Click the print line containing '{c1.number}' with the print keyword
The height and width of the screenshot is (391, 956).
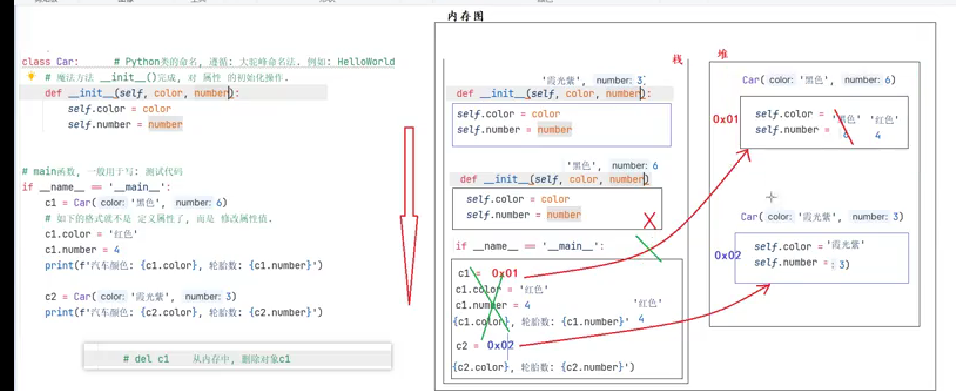point(184,265)
